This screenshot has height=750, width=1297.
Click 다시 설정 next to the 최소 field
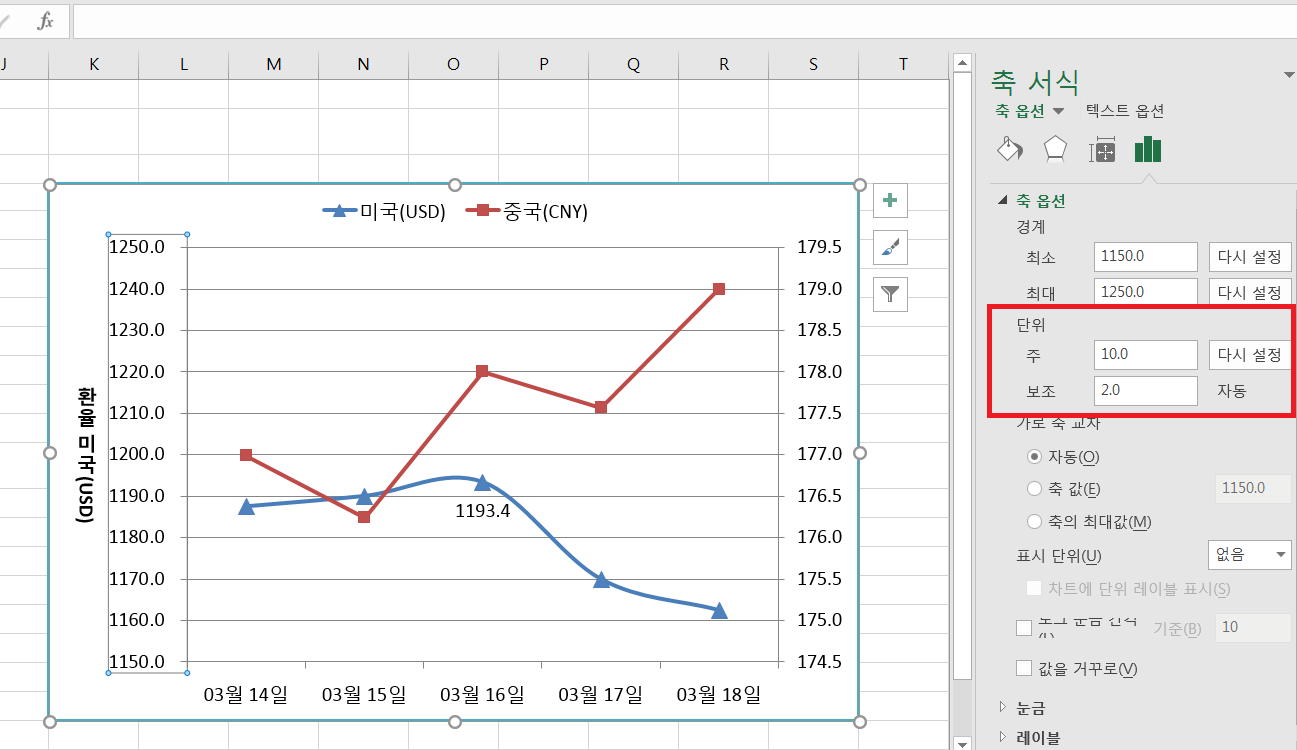click(1249, 257)
